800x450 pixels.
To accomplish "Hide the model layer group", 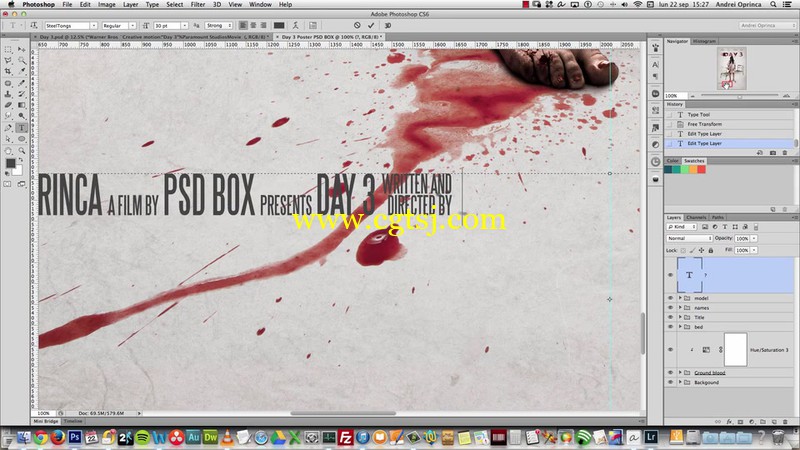I will pos(670,298).
